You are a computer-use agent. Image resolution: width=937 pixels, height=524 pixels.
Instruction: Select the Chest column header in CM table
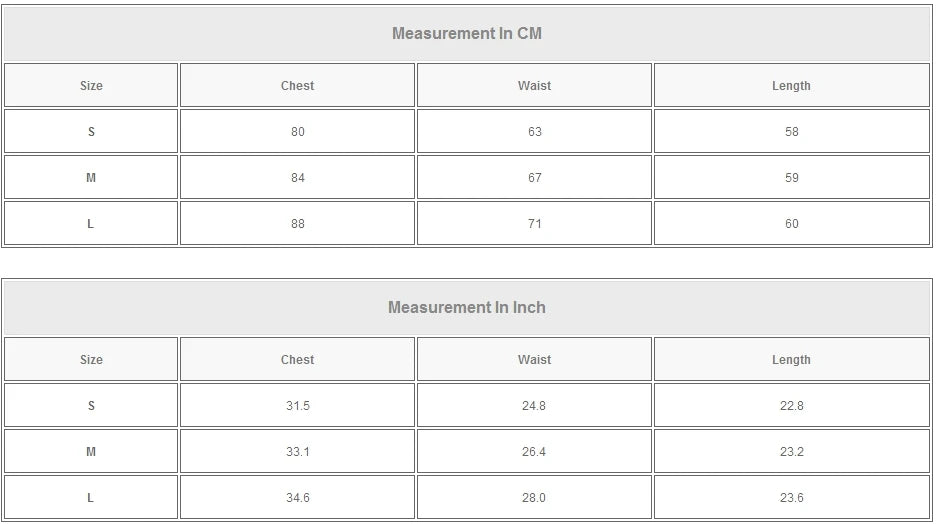tap(297, 86)
